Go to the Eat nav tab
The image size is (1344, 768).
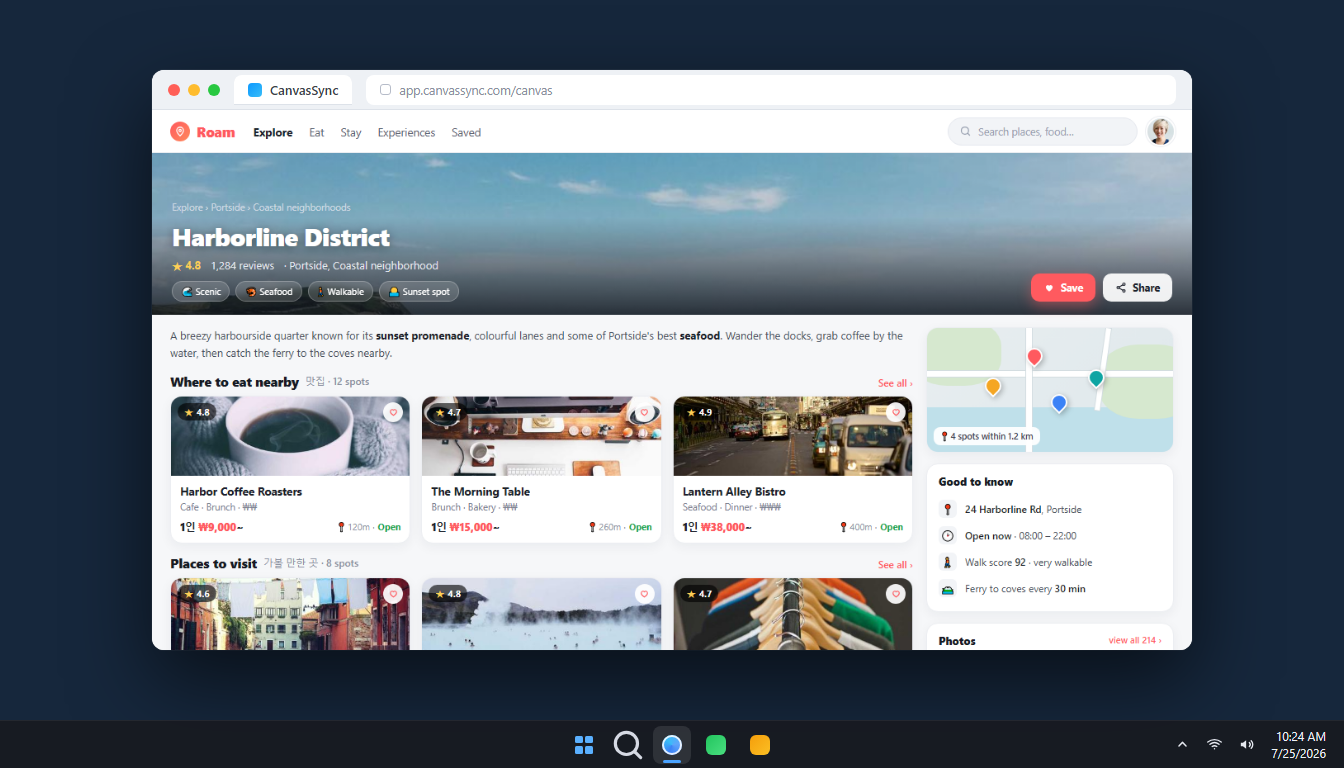(x=317, y=132)
